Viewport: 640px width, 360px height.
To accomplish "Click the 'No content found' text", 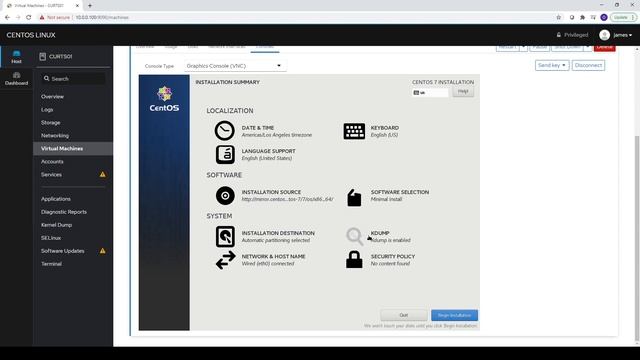I will (x=390, y=264).
